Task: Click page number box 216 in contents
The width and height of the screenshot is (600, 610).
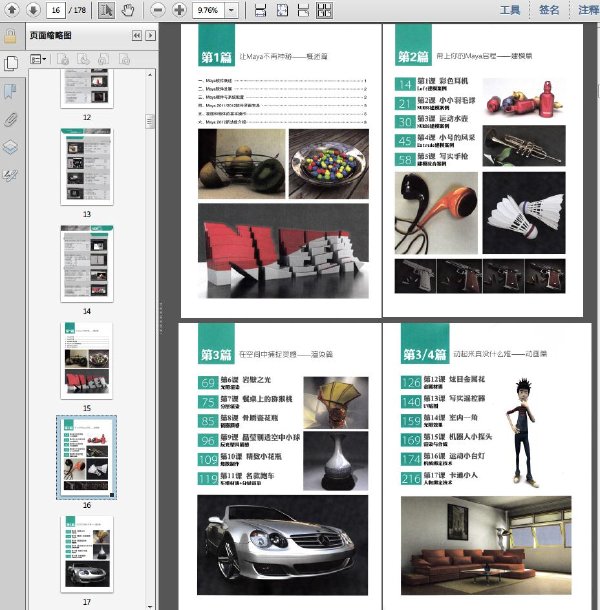Action: point(411,478)
